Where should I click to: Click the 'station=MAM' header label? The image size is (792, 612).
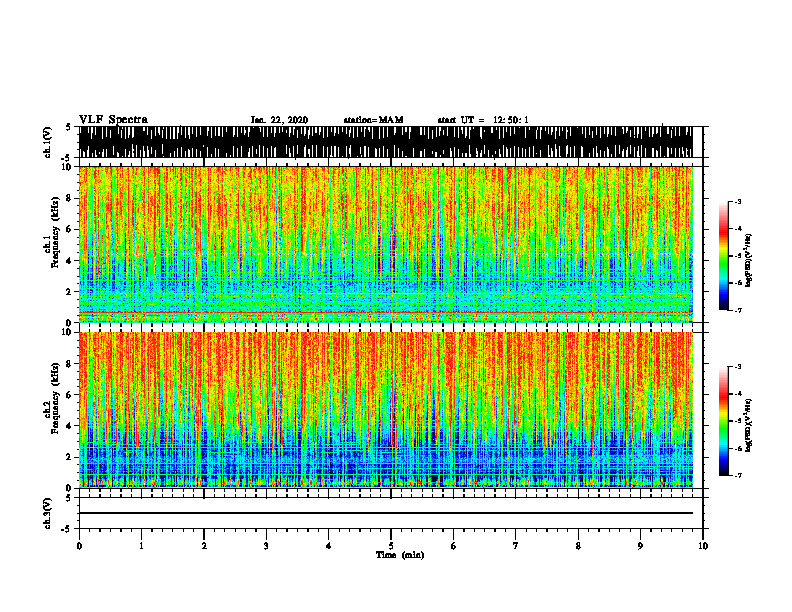(373, 120)
